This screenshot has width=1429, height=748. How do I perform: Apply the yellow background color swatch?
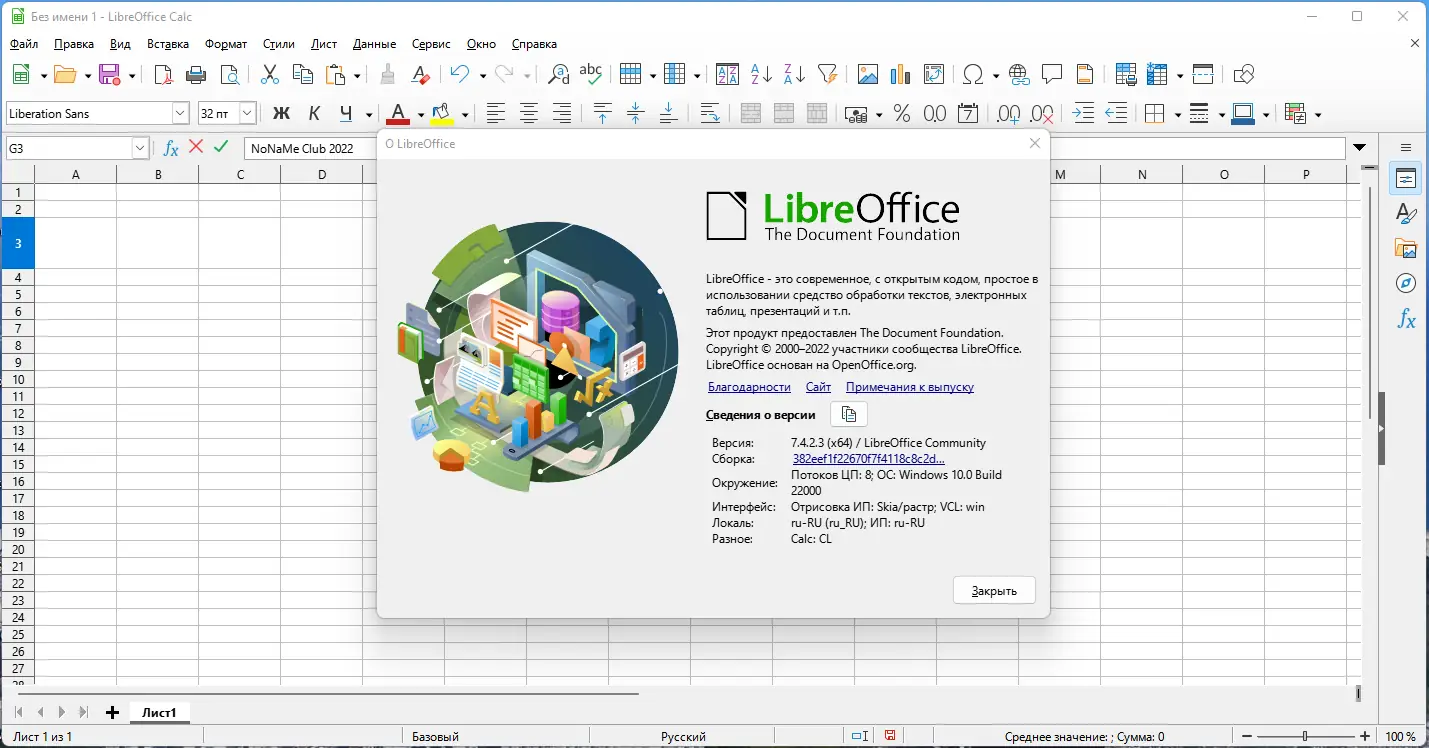pos(442,114)
